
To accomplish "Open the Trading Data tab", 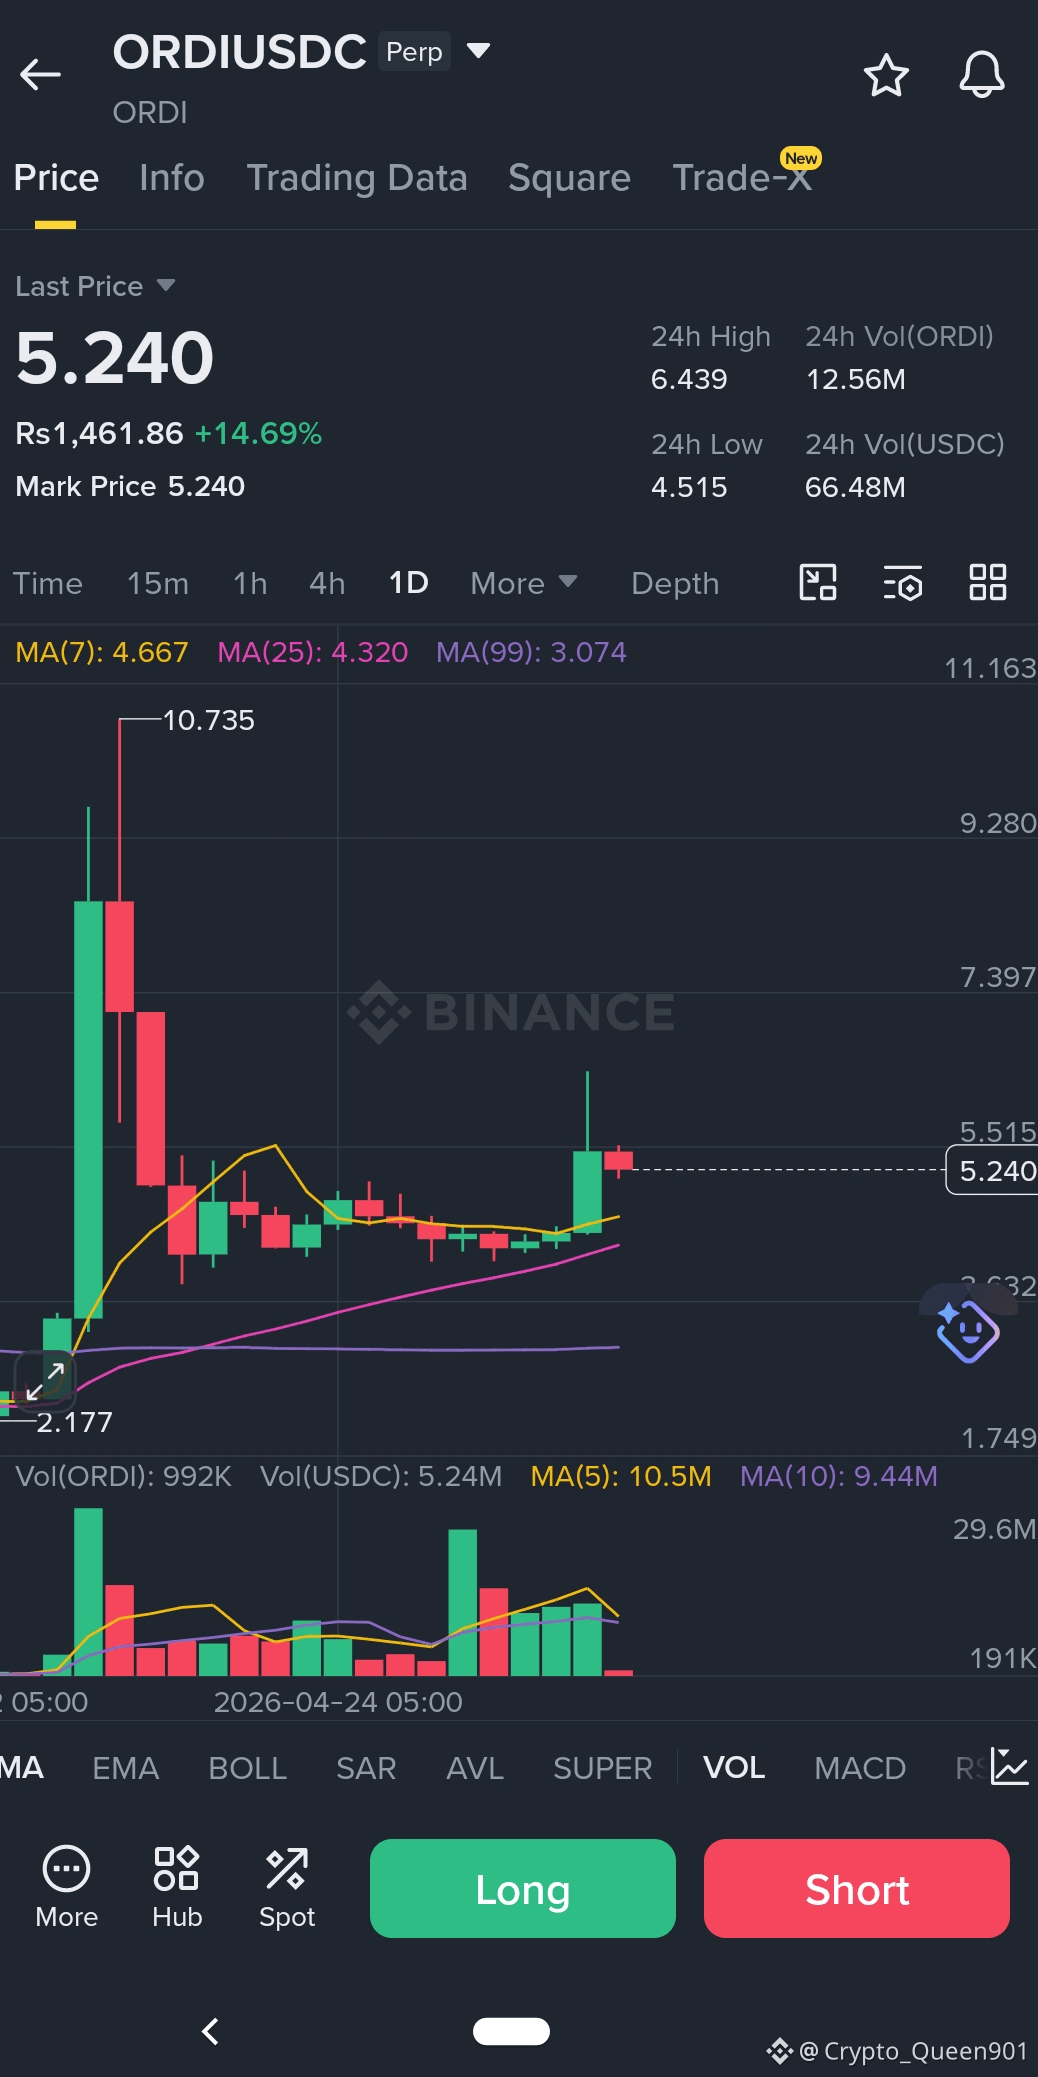I will [x=357, y=178].
